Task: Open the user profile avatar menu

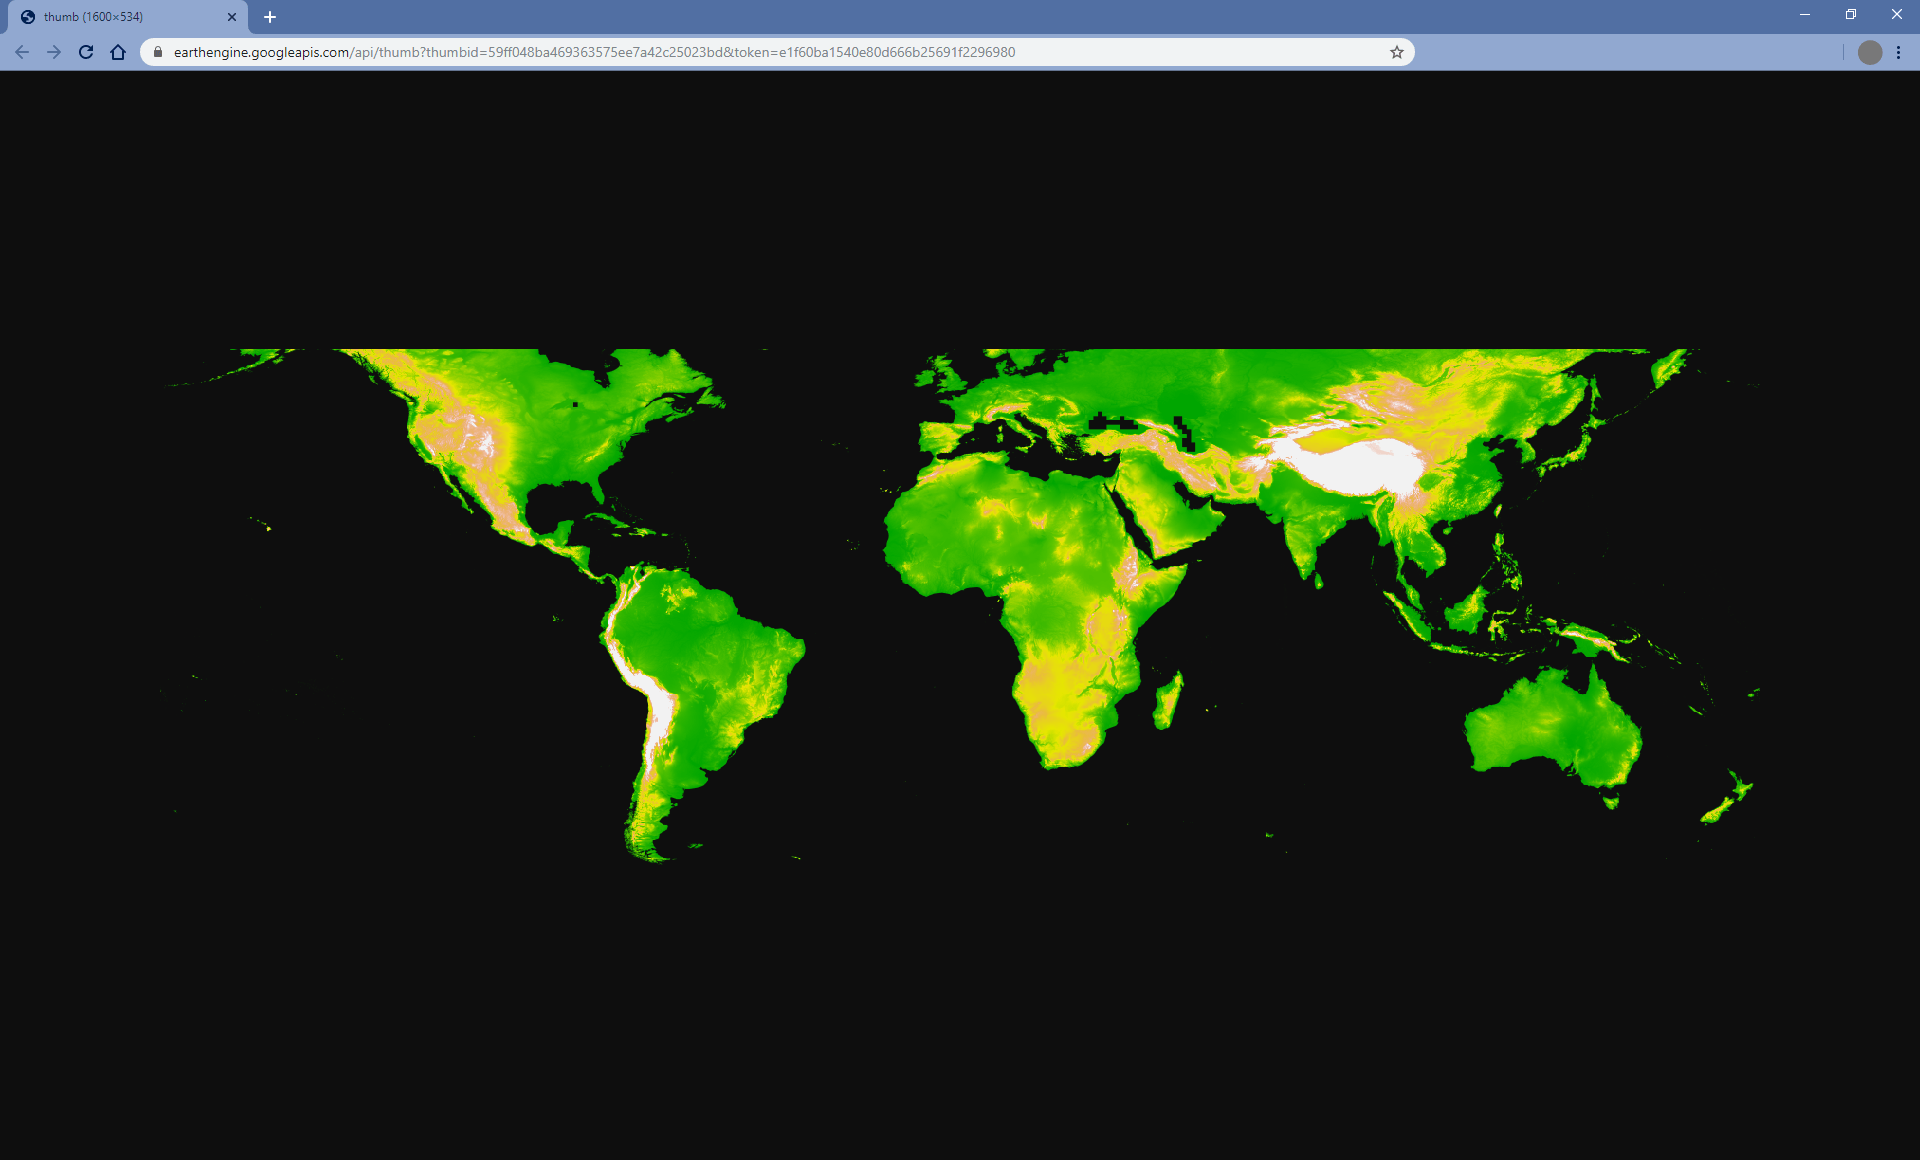Action: (1869, 52)
